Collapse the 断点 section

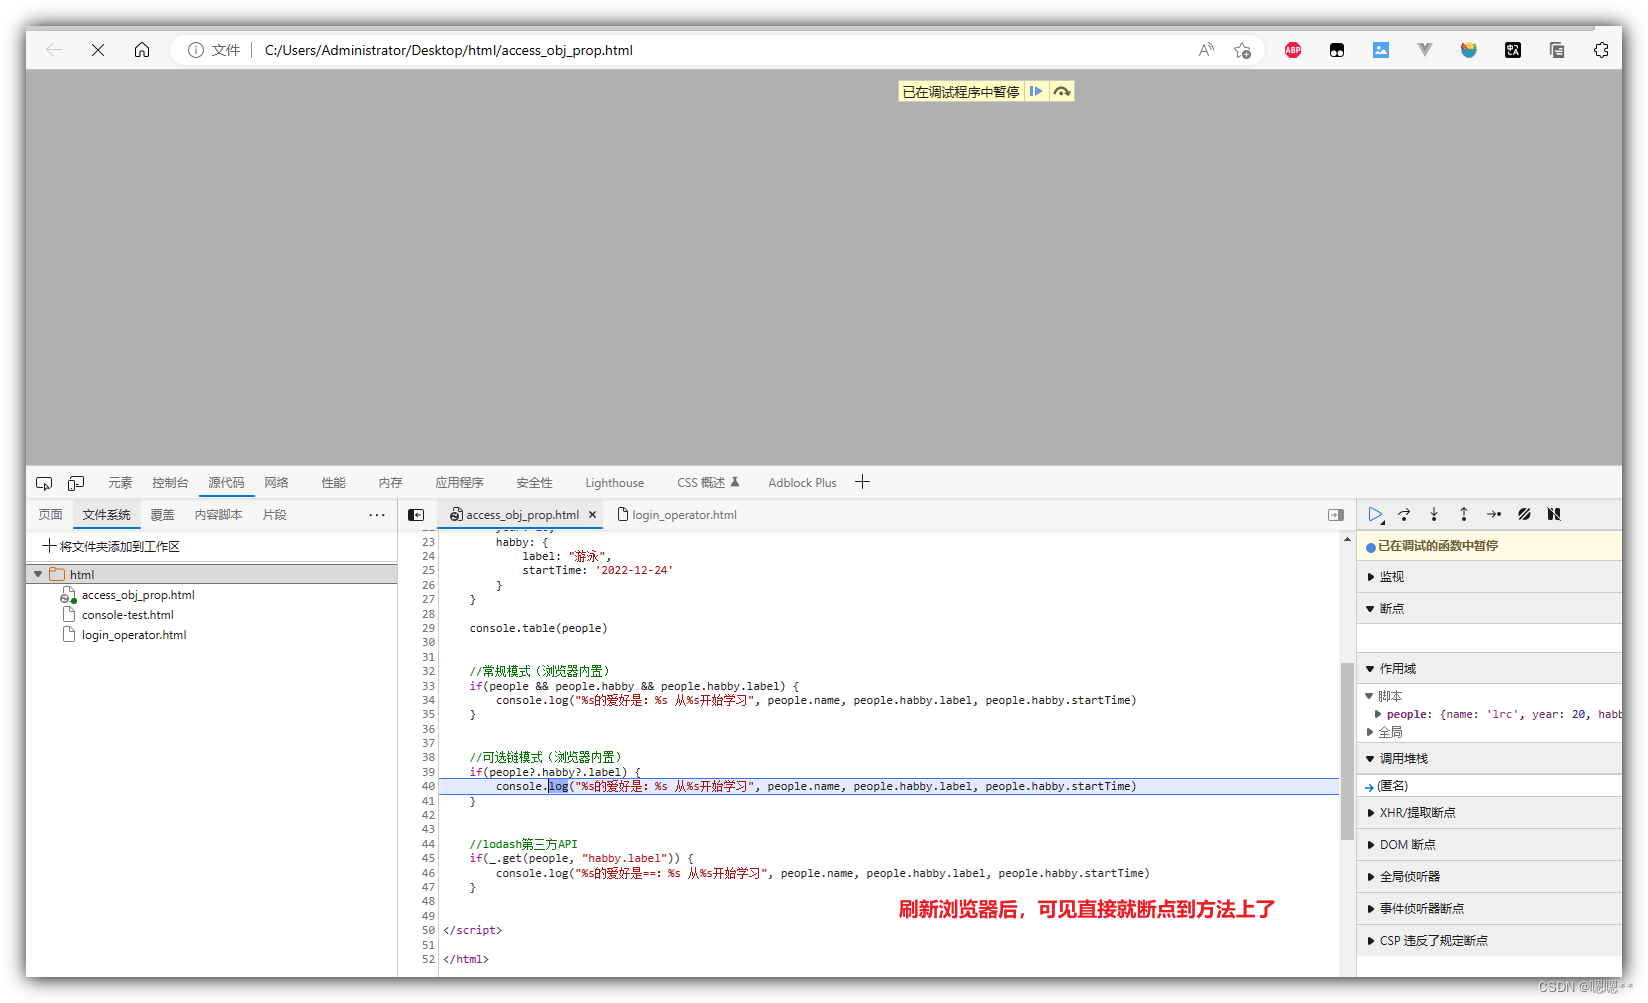coord(1489,609)
